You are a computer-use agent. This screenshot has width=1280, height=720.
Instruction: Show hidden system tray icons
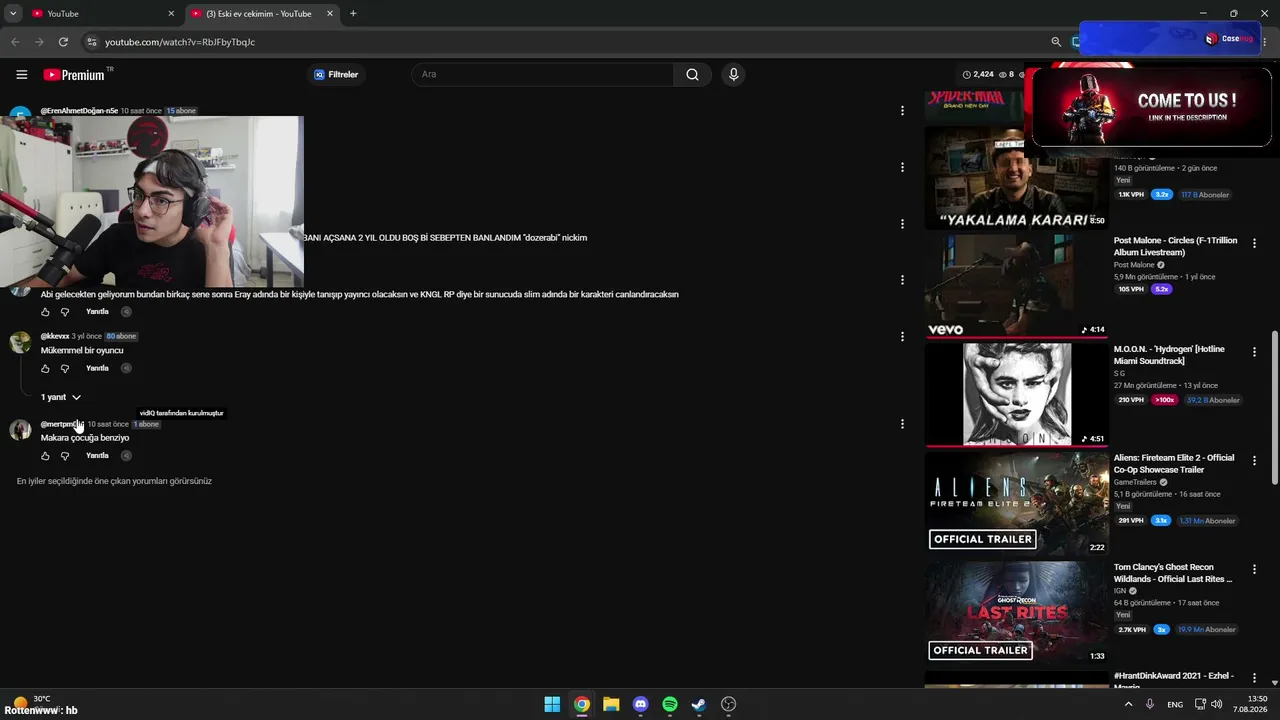pos(1129,704)
